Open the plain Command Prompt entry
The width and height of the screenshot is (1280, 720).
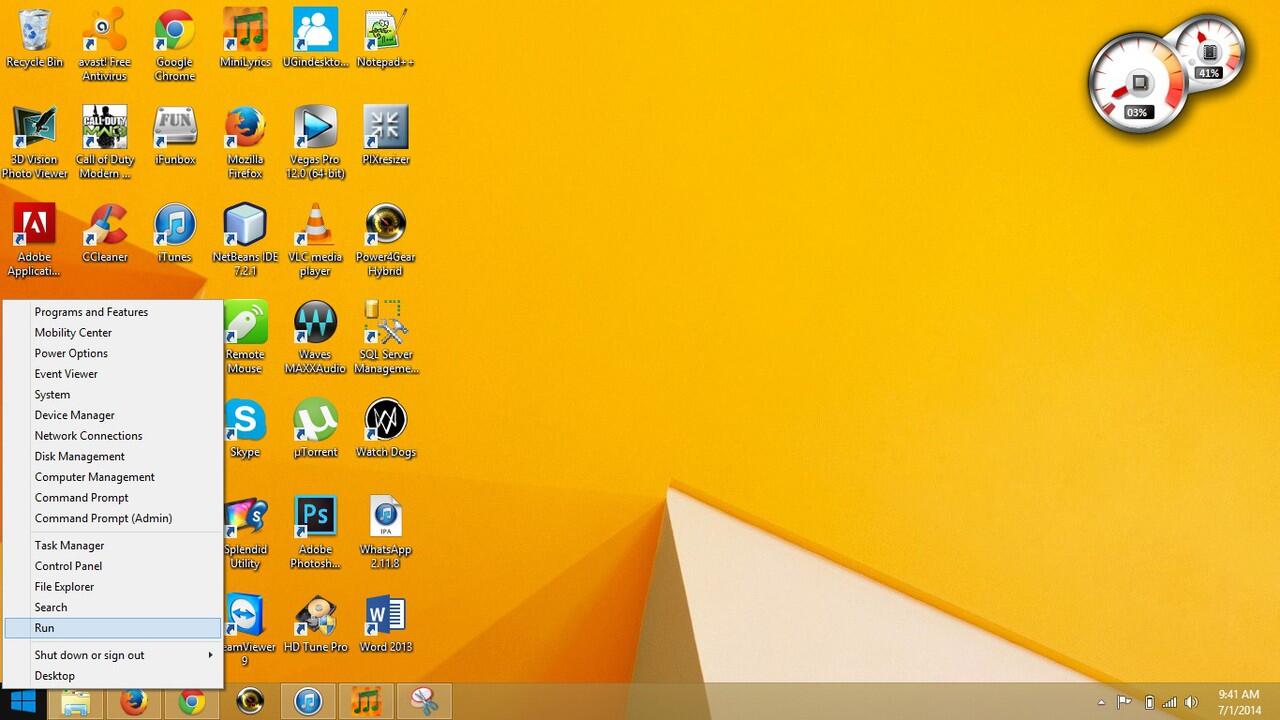click(113, 498)
